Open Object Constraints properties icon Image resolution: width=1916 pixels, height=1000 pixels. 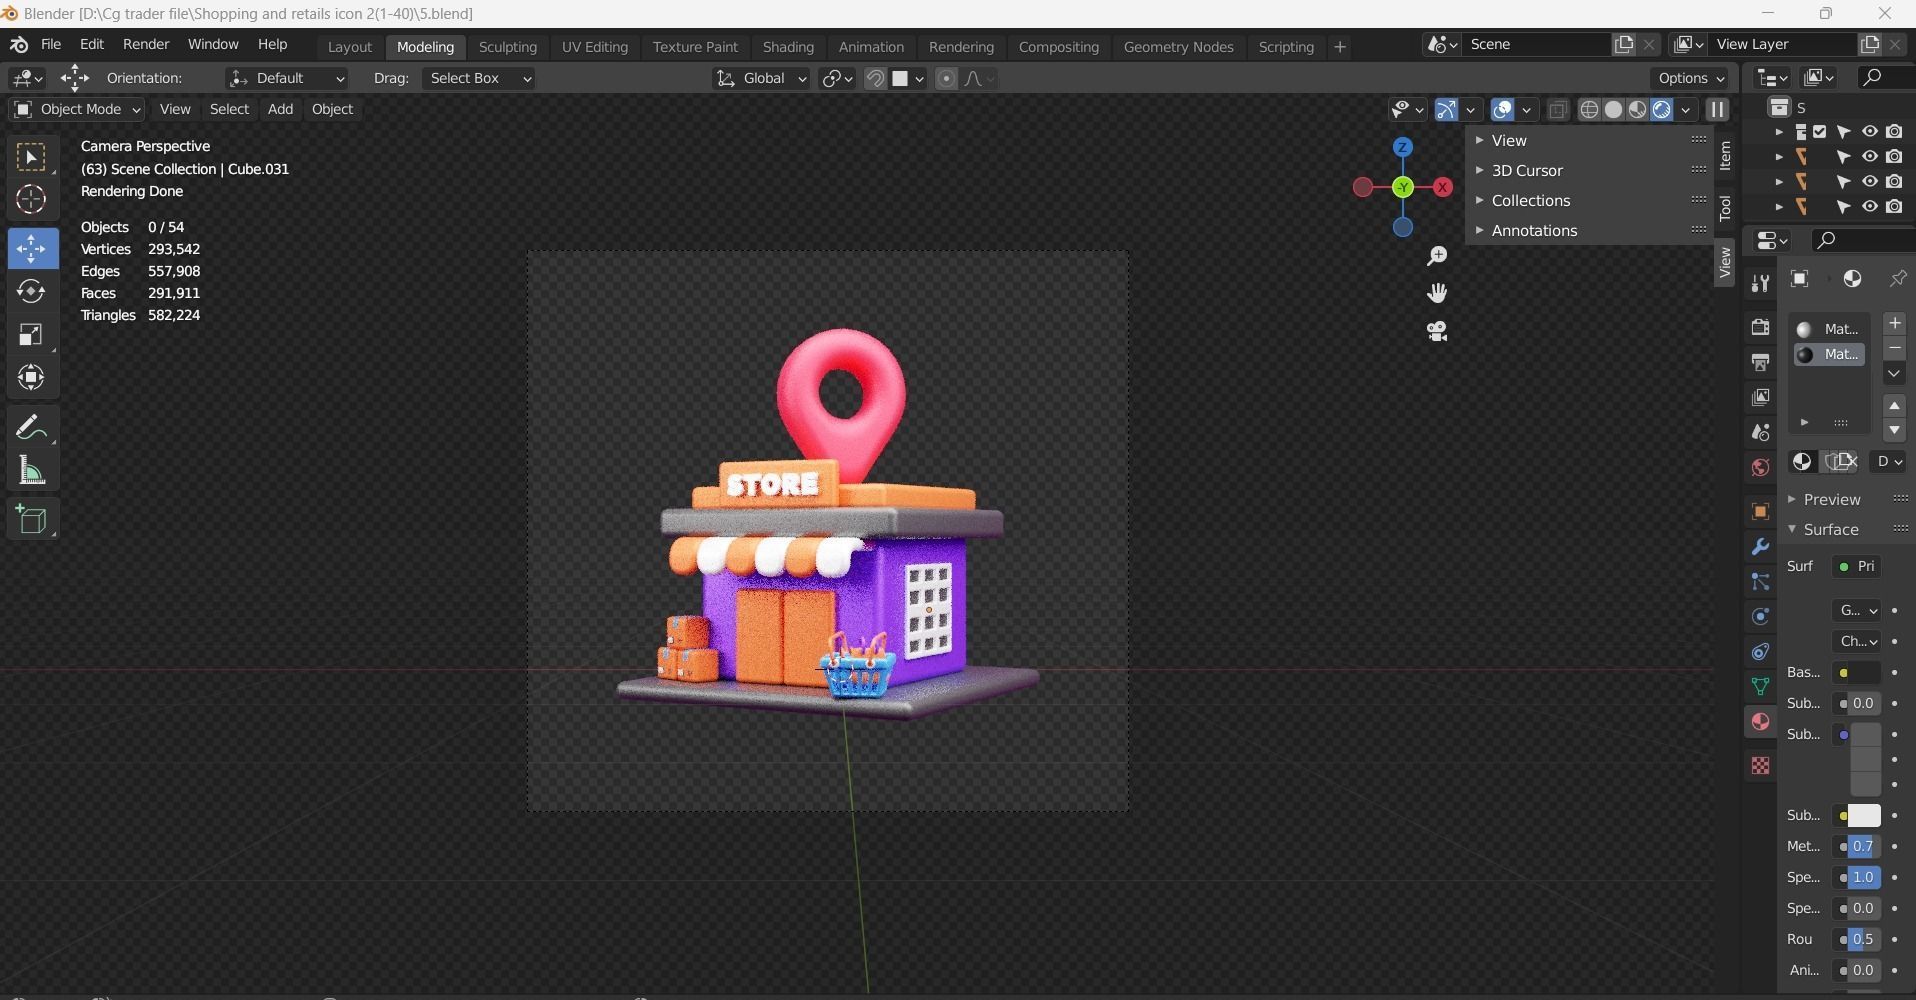tap(1760, 652)
